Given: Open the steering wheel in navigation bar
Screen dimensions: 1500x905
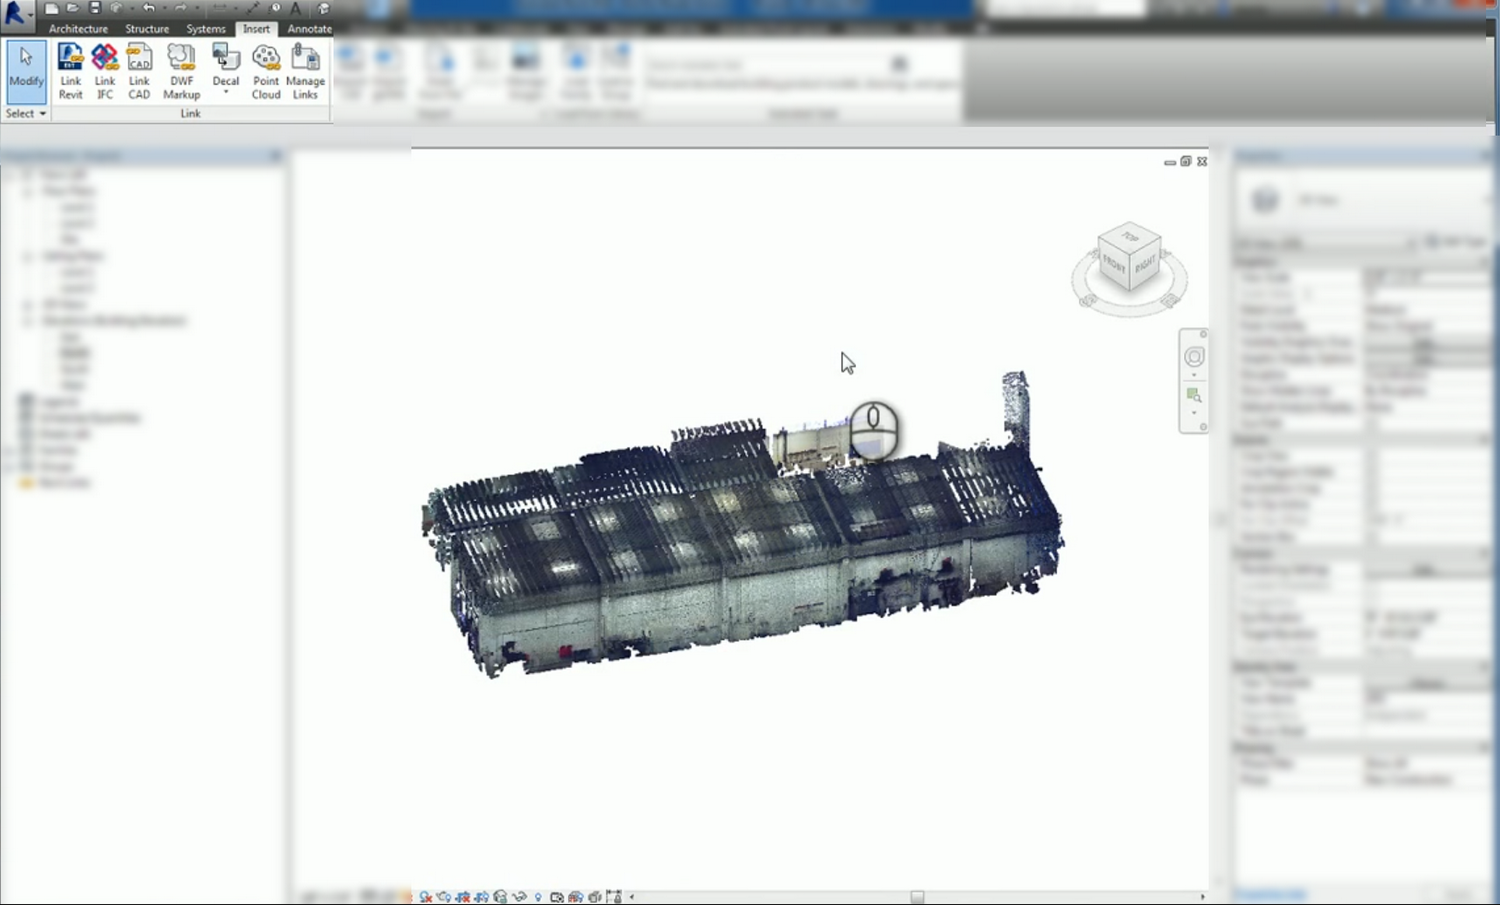Looking at the screenshot, I should coord(1194,357).
